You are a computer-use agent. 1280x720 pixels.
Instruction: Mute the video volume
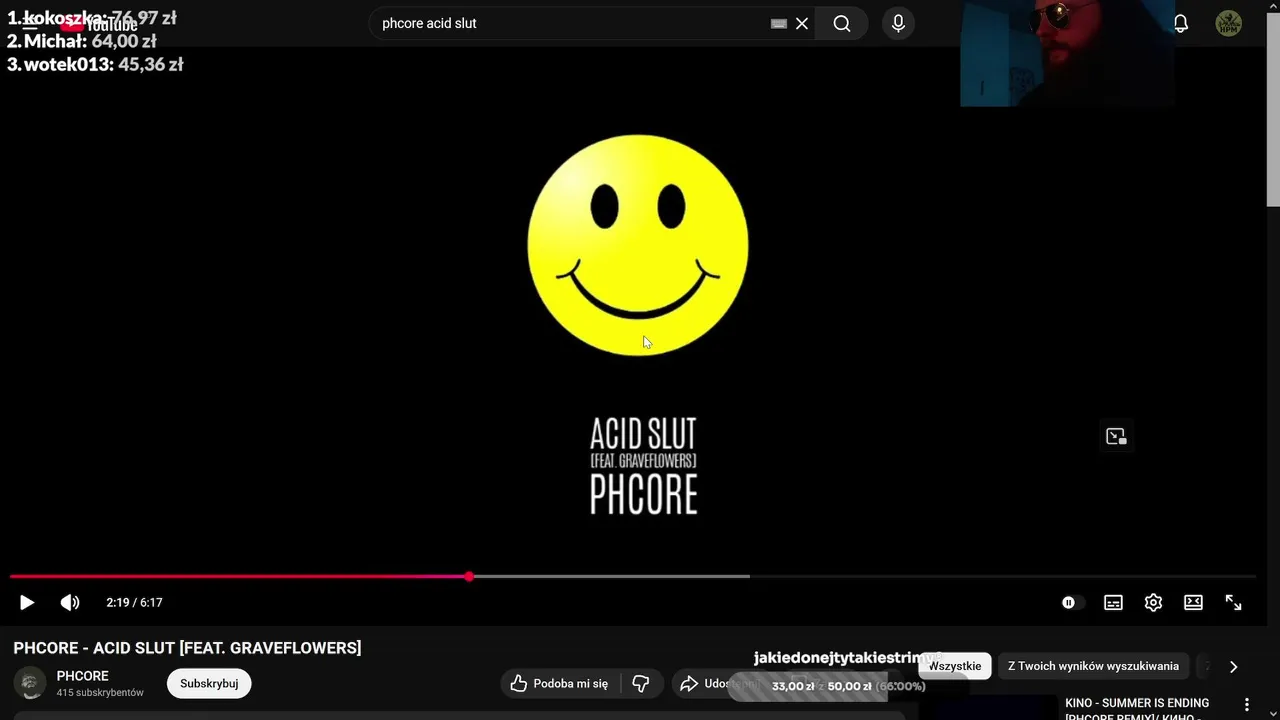click(70, 602)
